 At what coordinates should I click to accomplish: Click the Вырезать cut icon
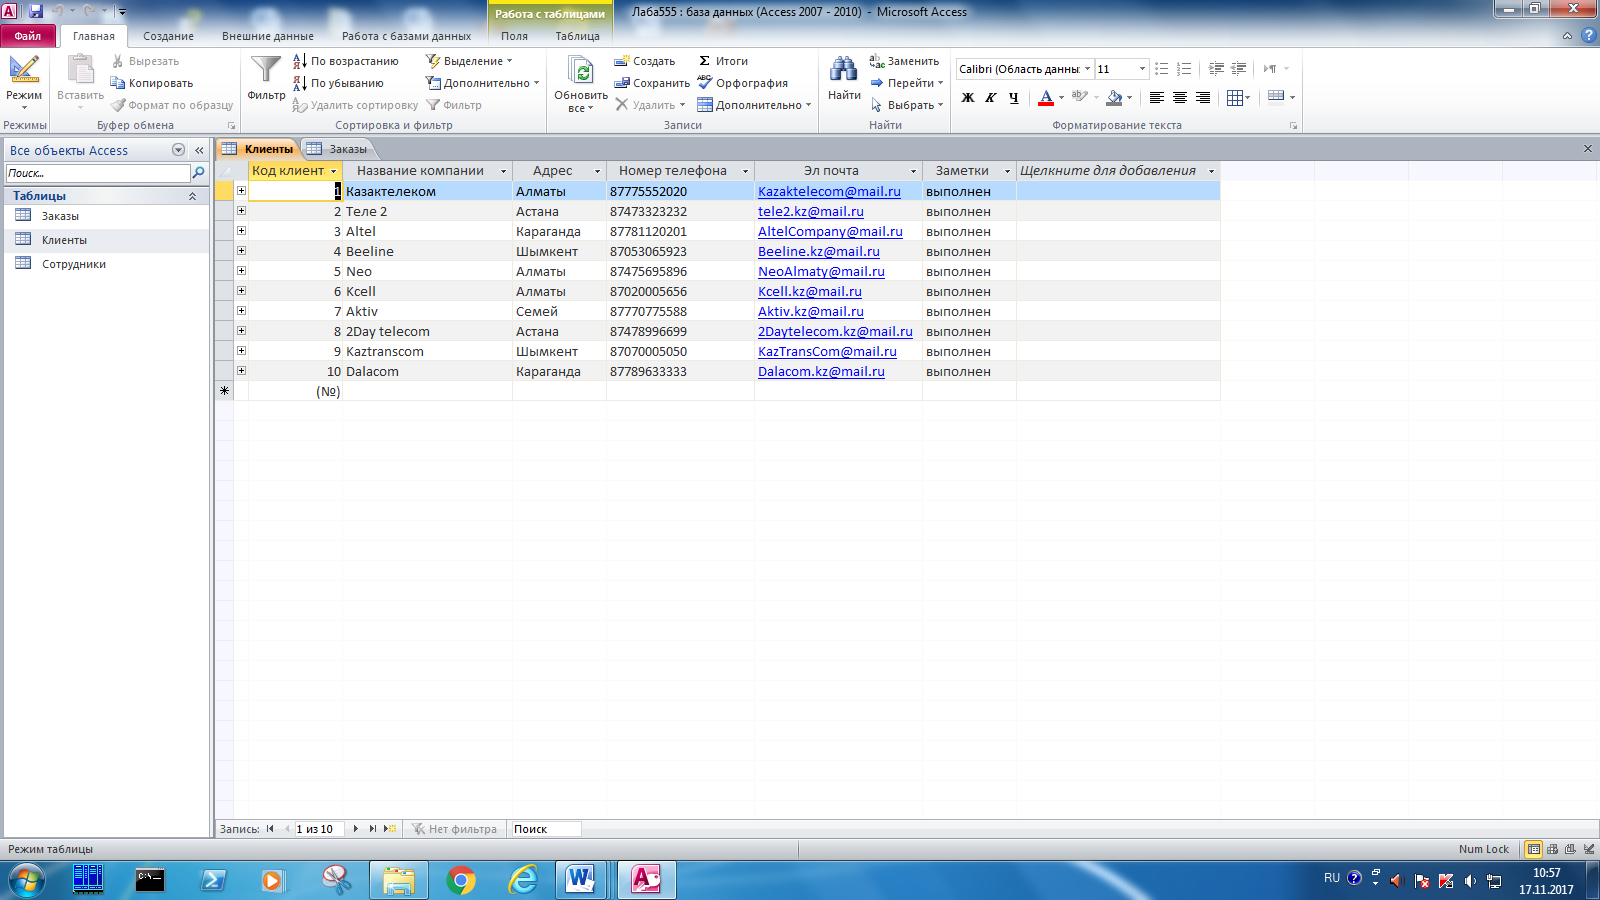coord(118,61)
